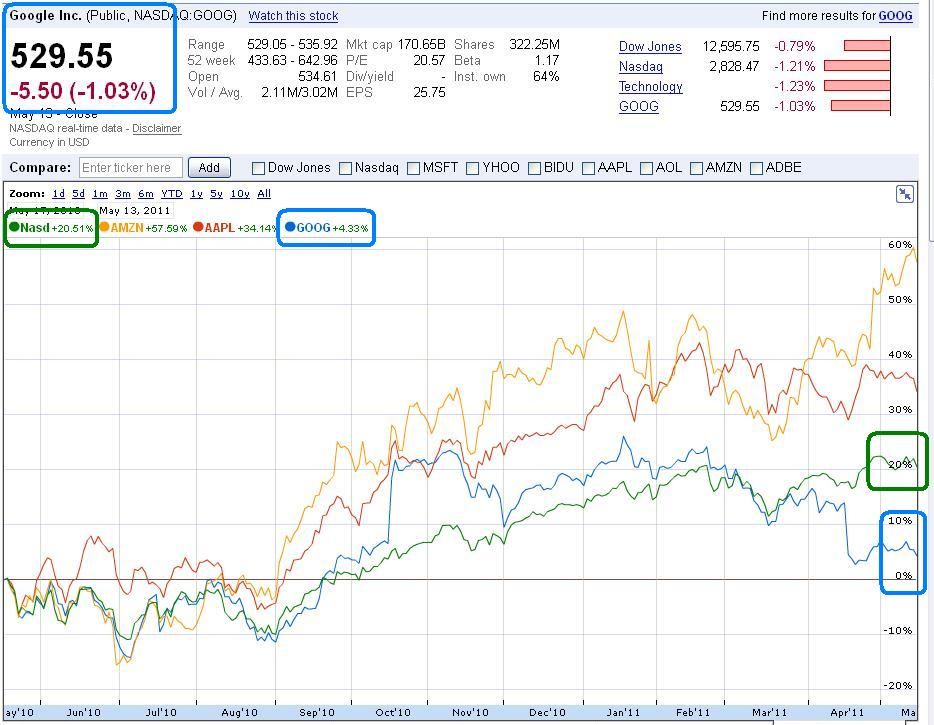Screen dimensions: 934x725
Task: Click the Jun'10 timeline label
Action: (x=83, y=712)
